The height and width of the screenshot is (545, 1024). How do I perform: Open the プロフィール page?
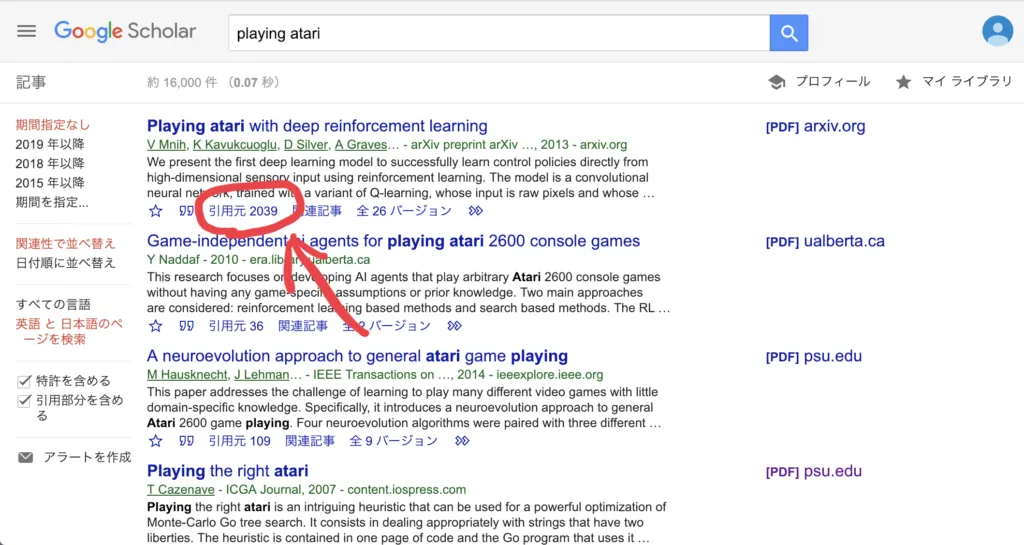pyautogui.click(x=820, y=82)
